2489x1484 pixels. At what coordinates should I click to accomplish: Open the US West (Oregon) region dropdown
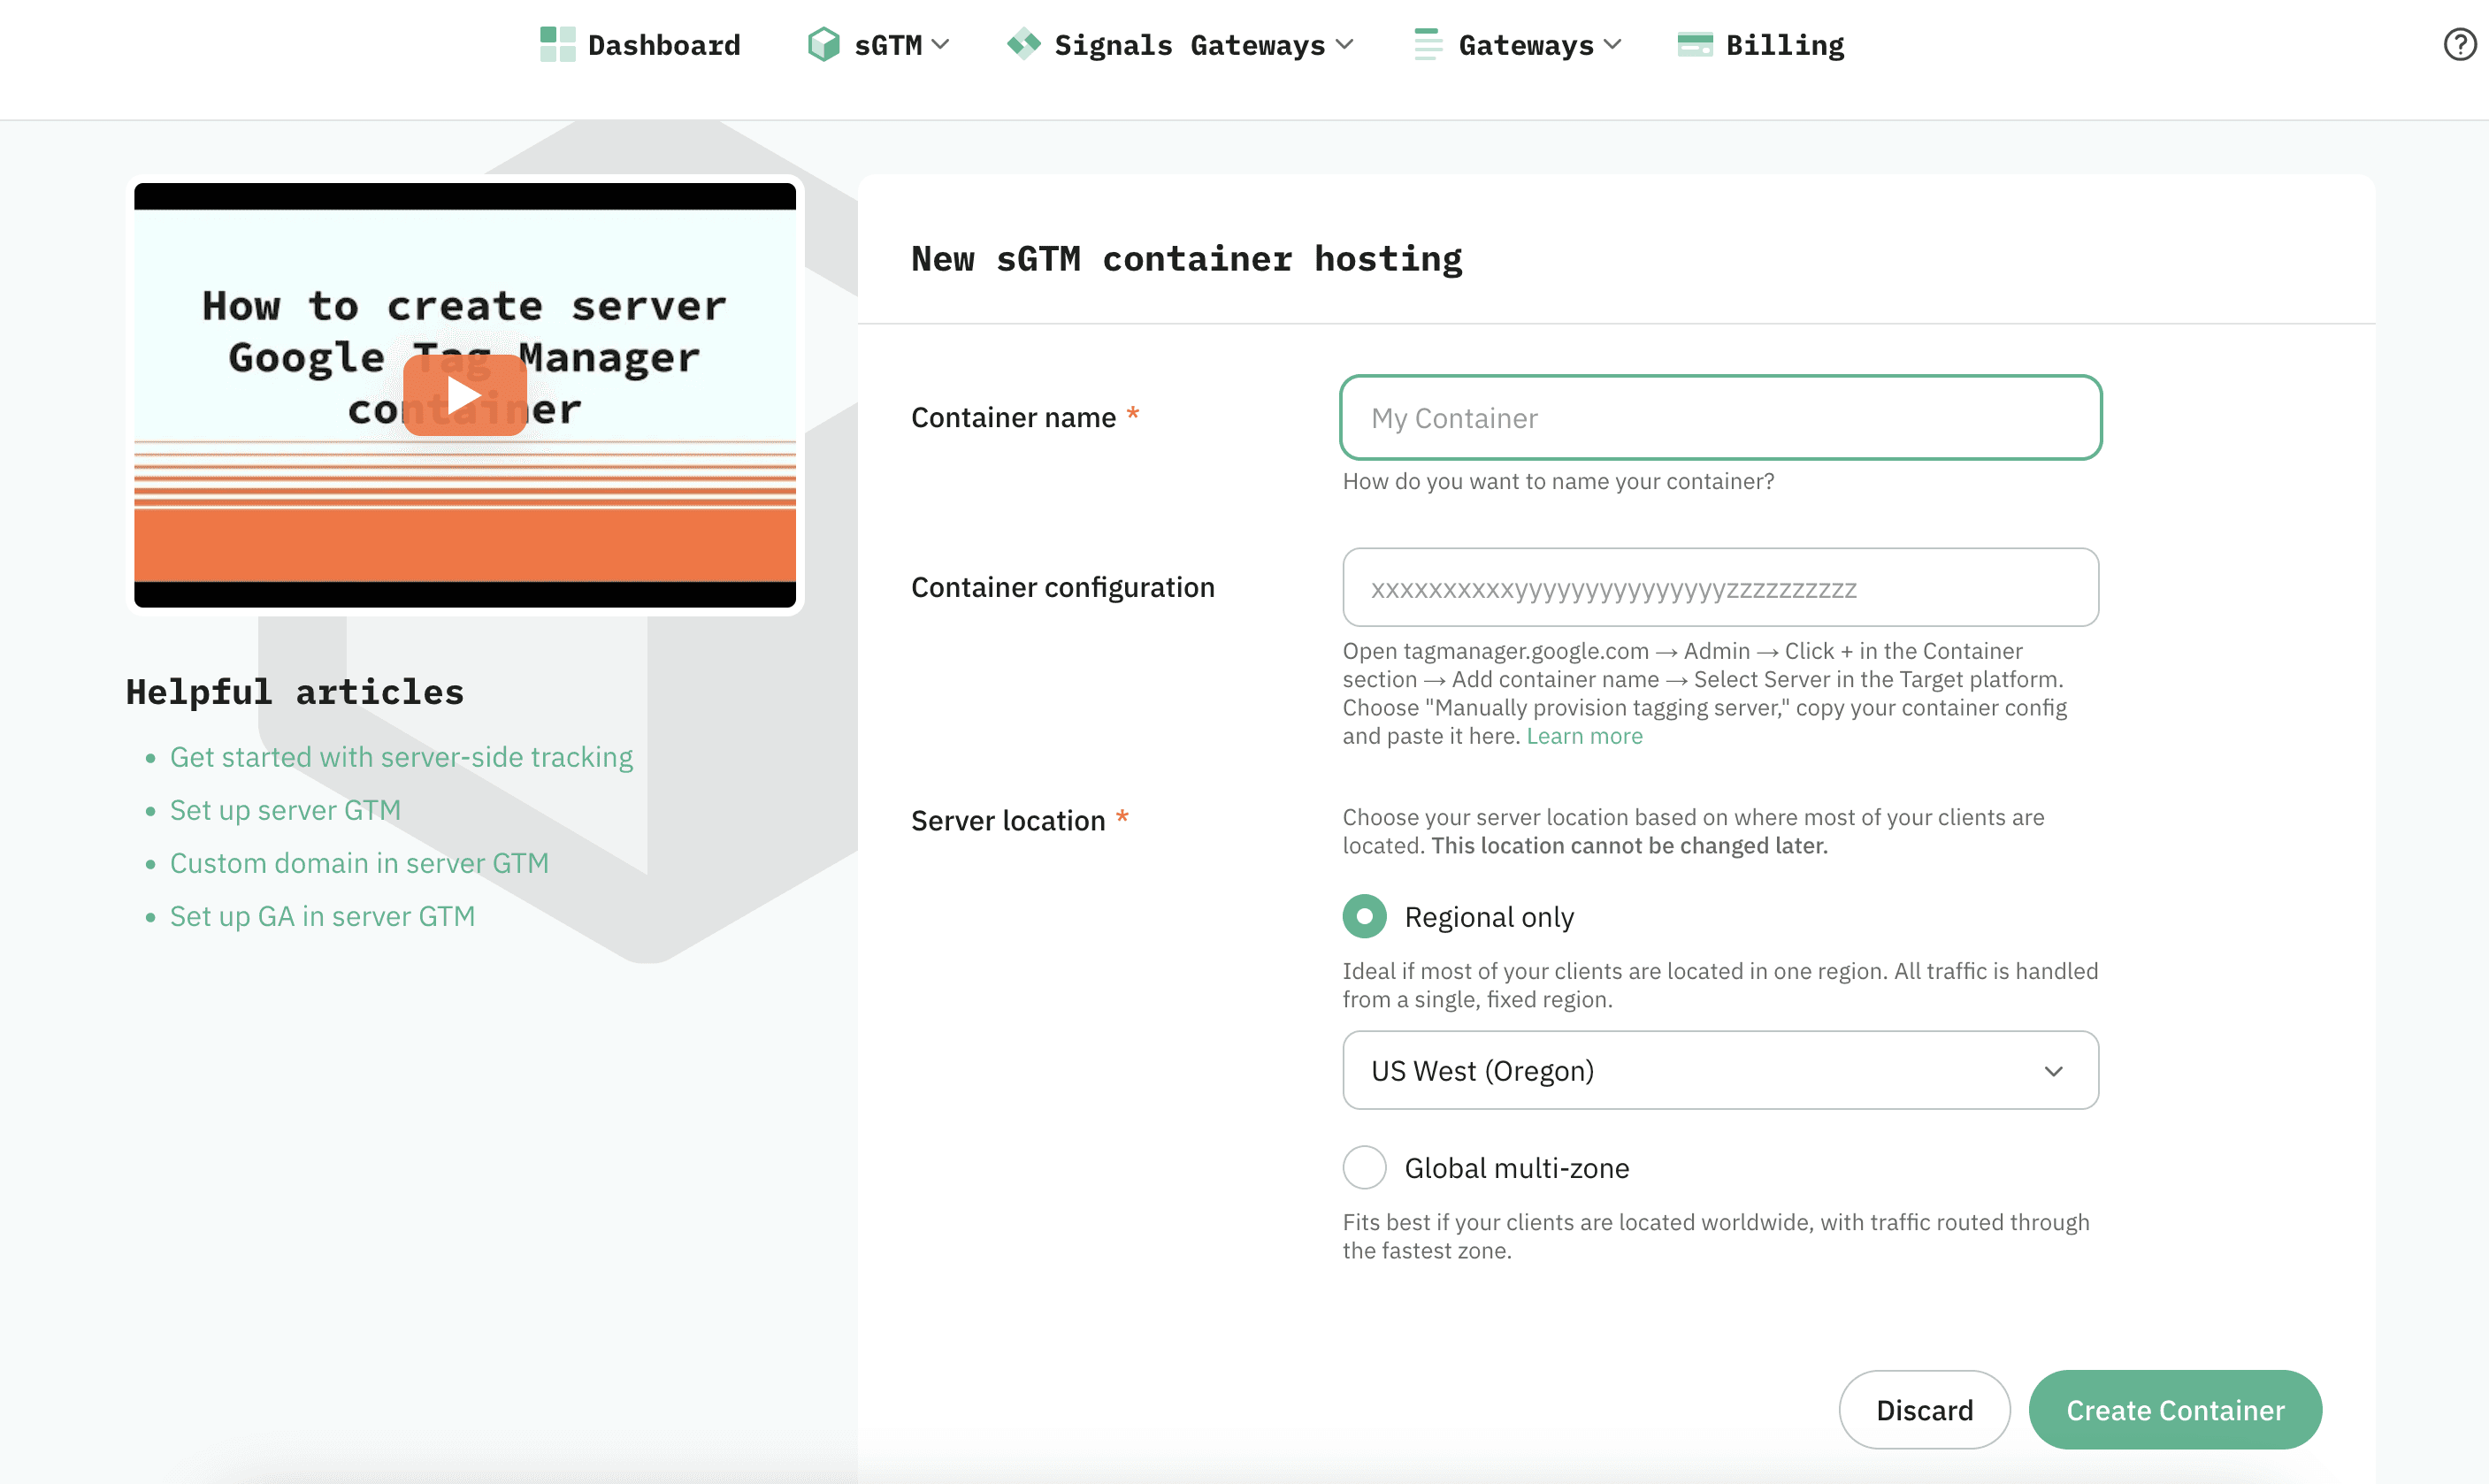(1720, 1071)
